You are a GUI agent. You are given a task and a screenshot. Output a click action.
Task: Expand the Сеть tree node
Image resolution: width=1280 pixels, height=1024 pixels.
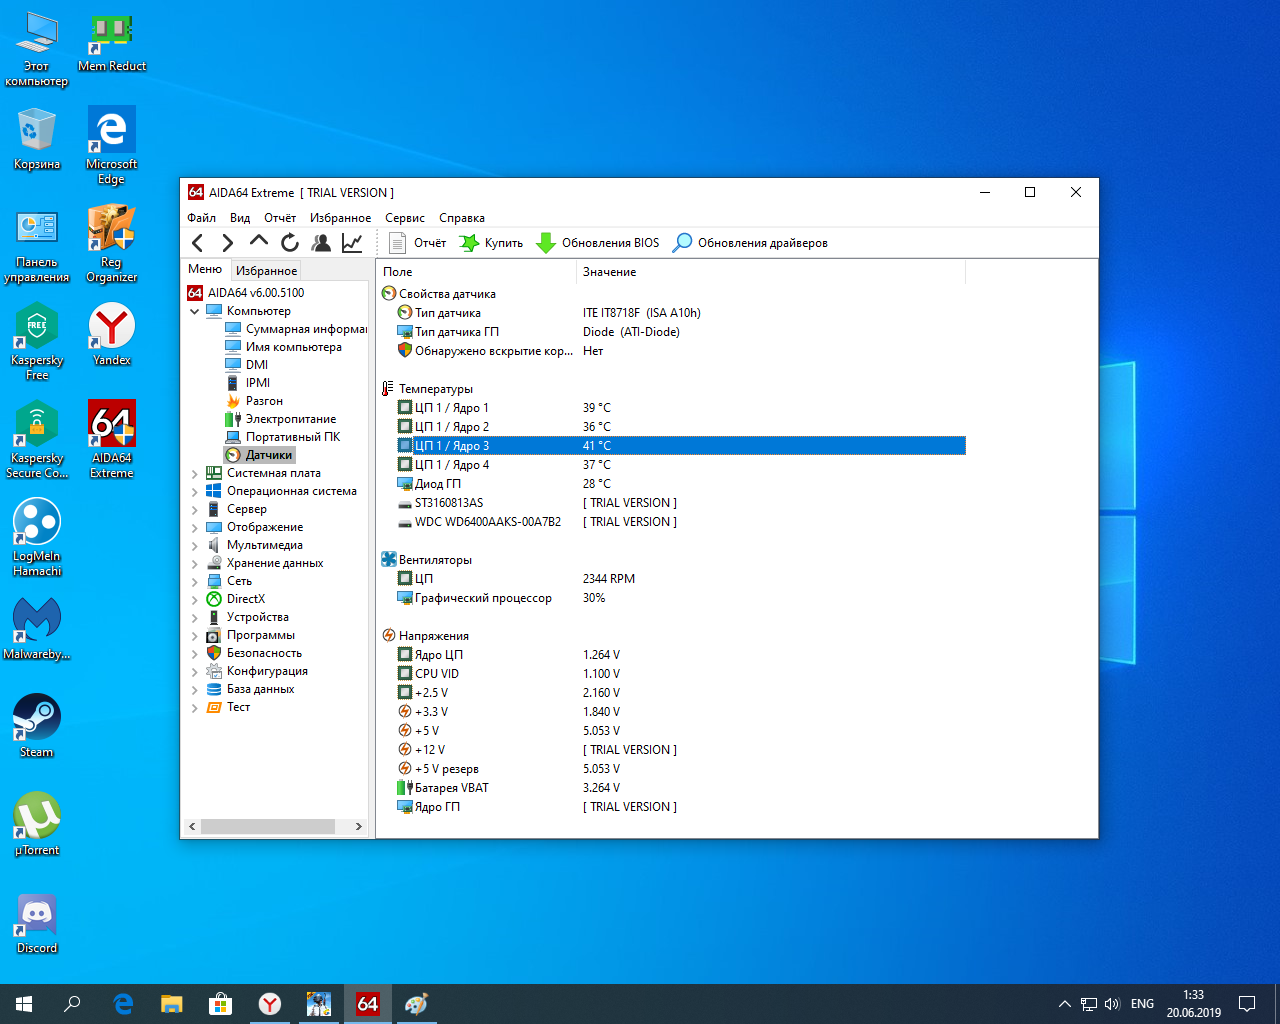pos(195,581)
